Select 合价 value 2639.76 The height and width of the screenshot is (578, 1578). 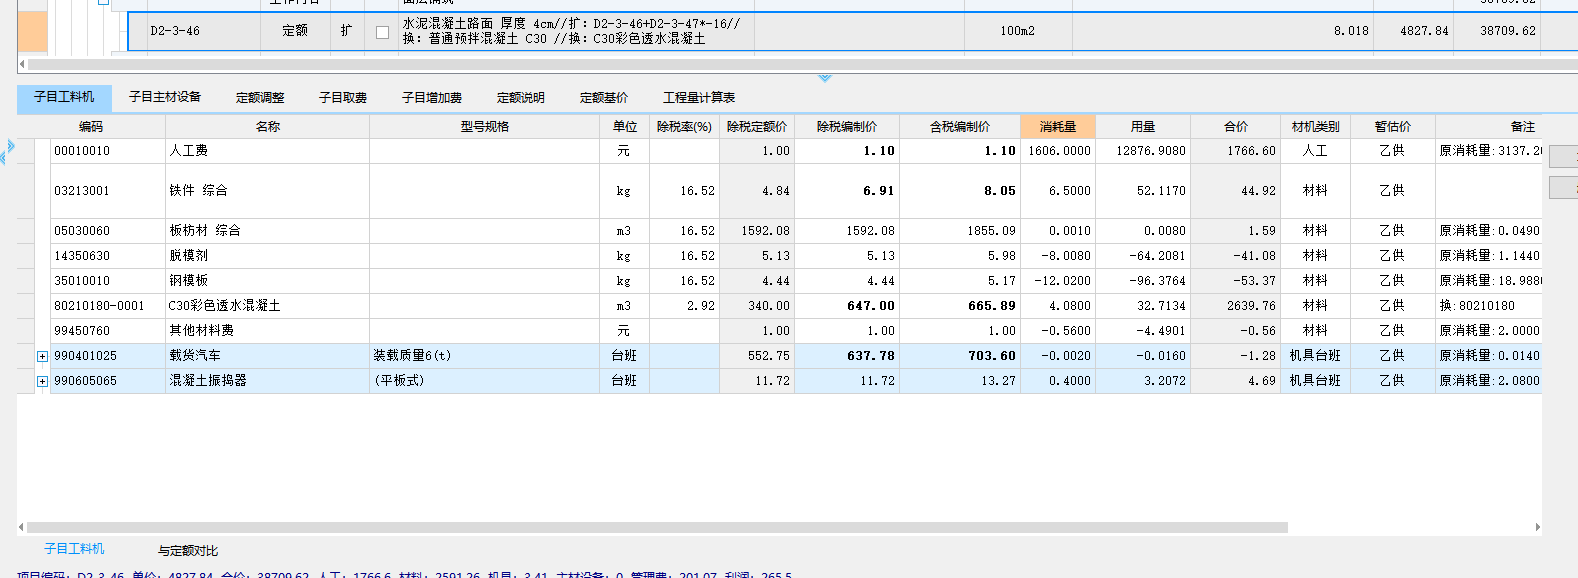(x=1236, y=306)
